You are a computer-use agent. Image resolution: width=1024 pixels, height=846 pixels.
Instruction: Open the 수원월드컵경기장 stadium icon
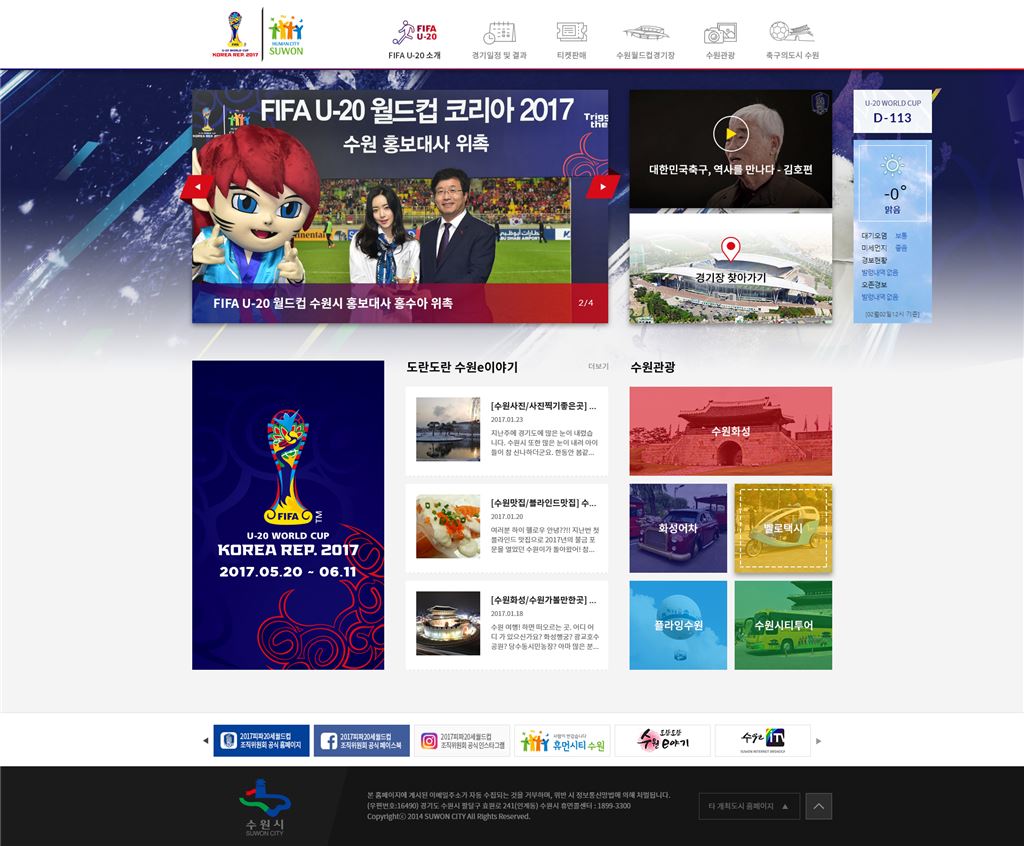(645, 32)
